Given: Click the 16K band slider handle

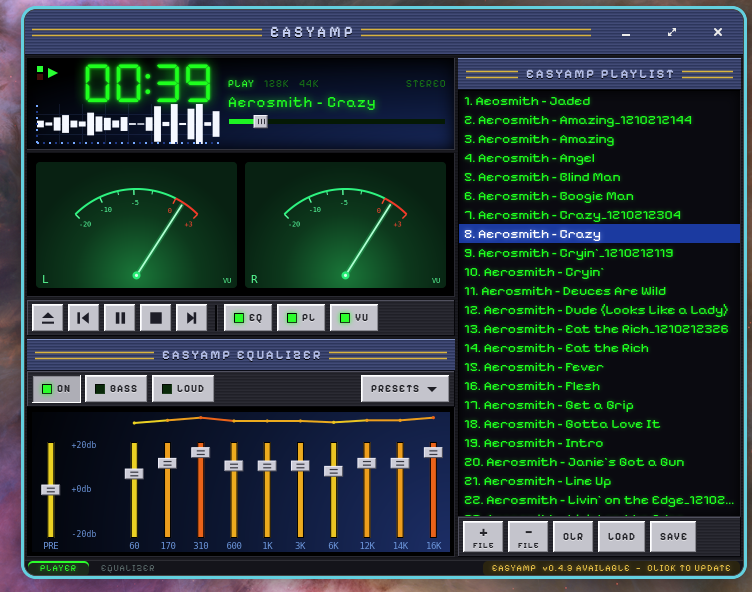Looking at the screenshot, I should click(433, 452).
